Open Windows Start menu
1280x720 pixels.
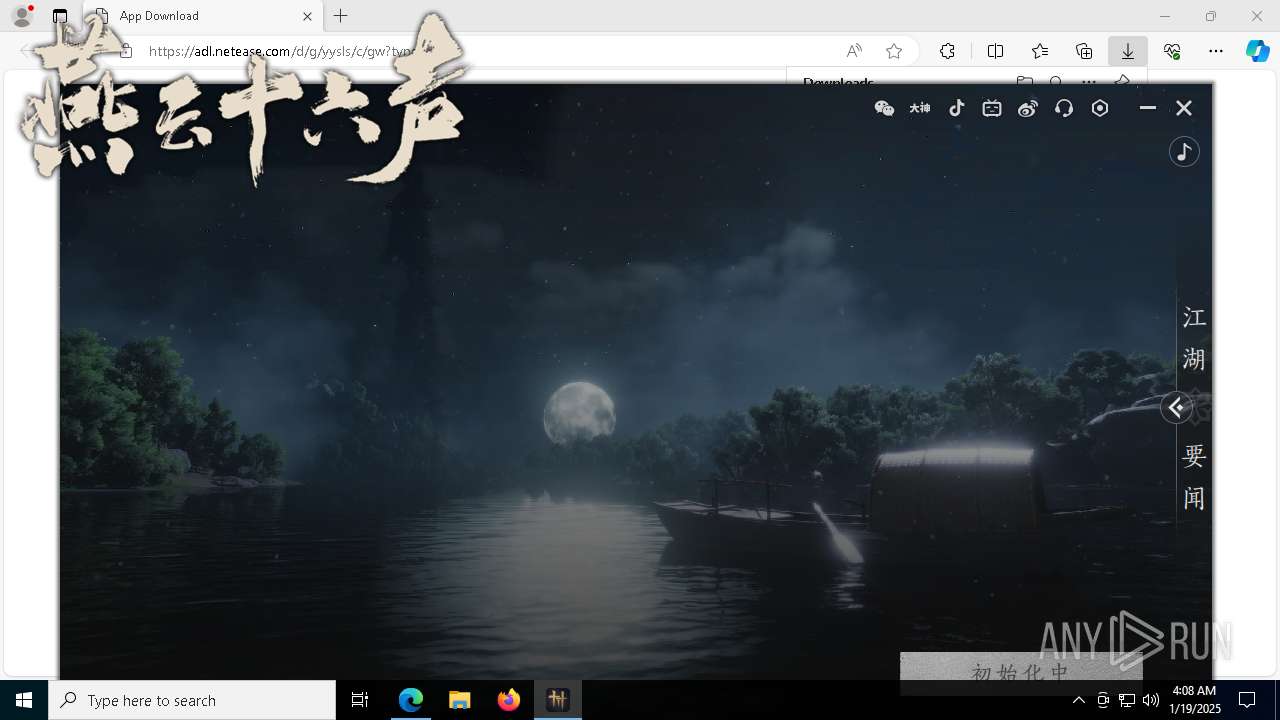point(24,700)
